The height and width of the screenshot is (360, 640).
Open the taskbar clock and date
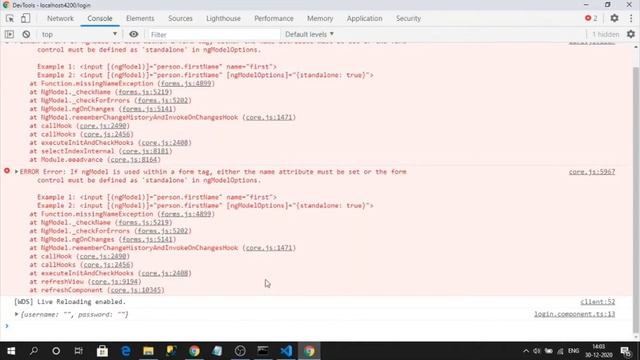598,351
